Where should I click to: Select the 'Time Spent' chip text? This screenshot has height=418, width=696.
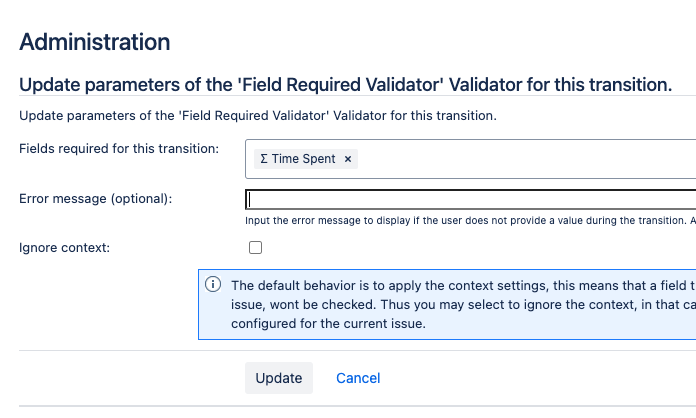pyautogui.click(x=304, y=158)
